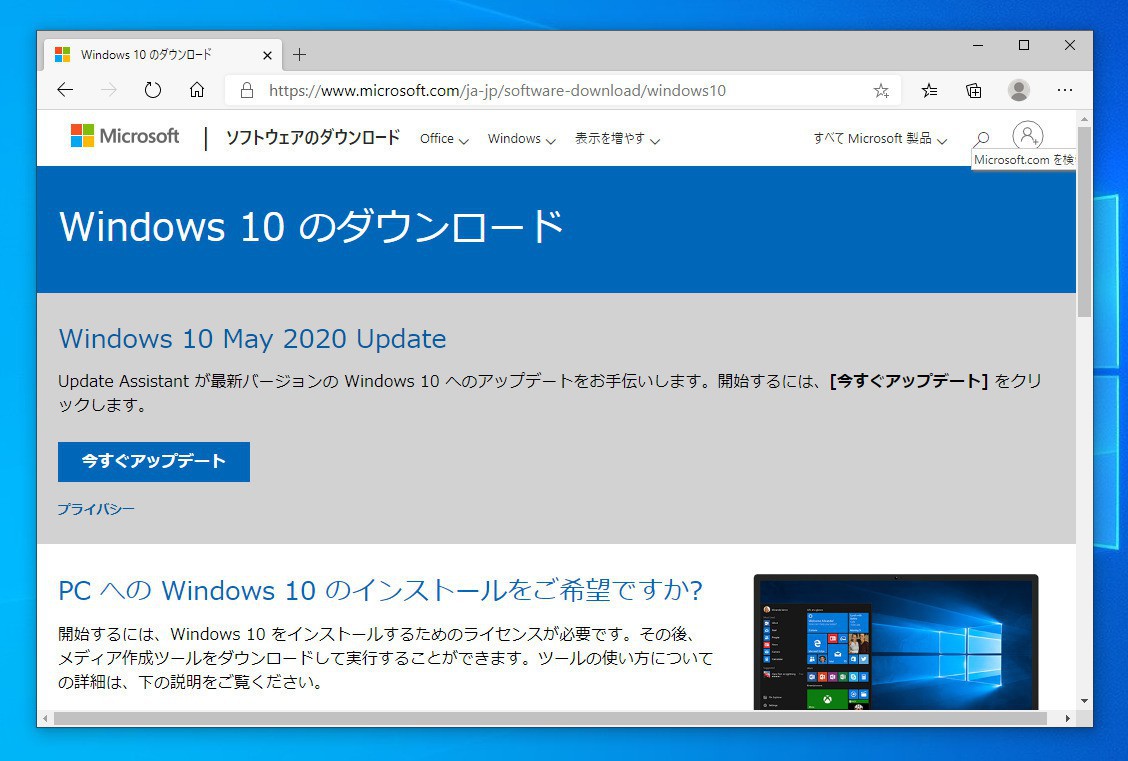This screenshot has height=761, width=1128.
Task: Close the Windows 10 のダウンロード tab
Action: coord(267,55)
